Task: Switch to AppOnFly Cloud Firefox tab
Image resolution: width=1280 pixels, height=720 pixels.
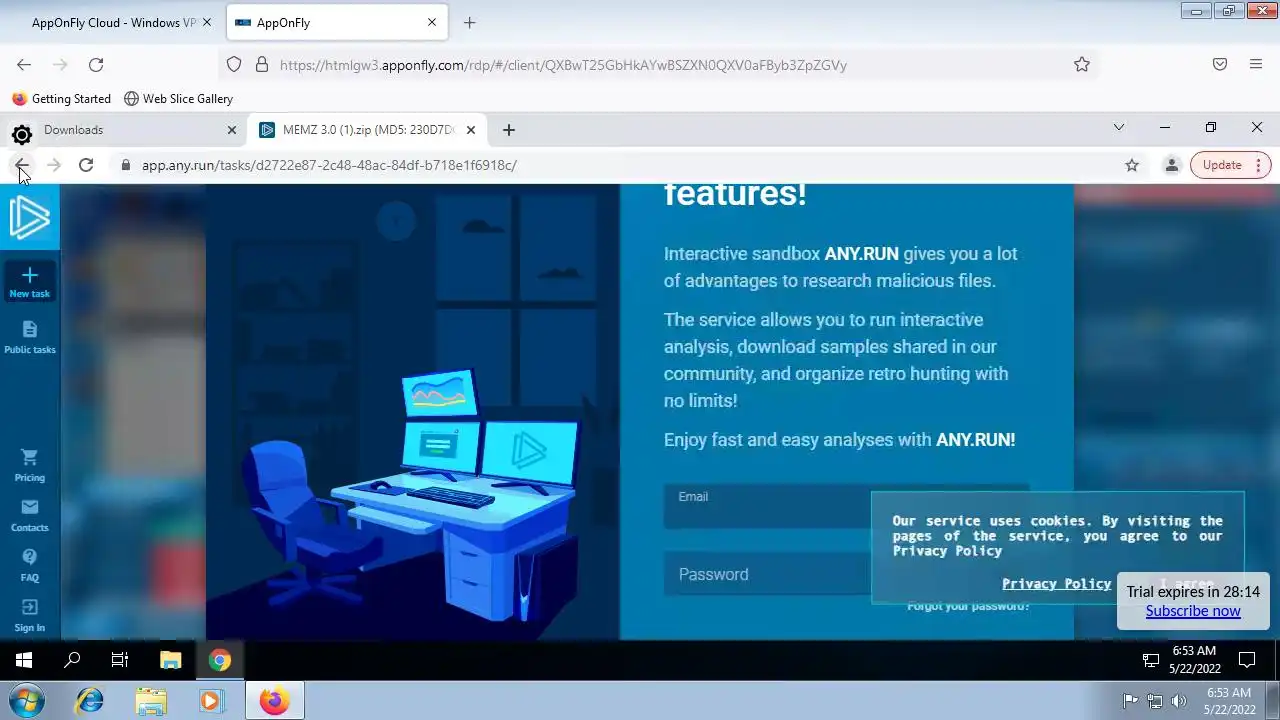Action: 113,22
